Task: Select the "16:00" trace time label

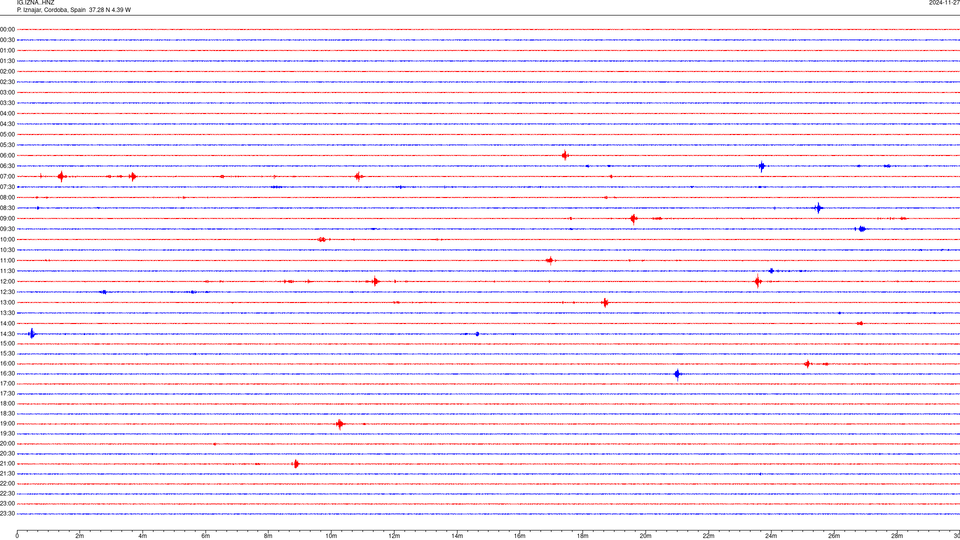Action: coord(7,364)
